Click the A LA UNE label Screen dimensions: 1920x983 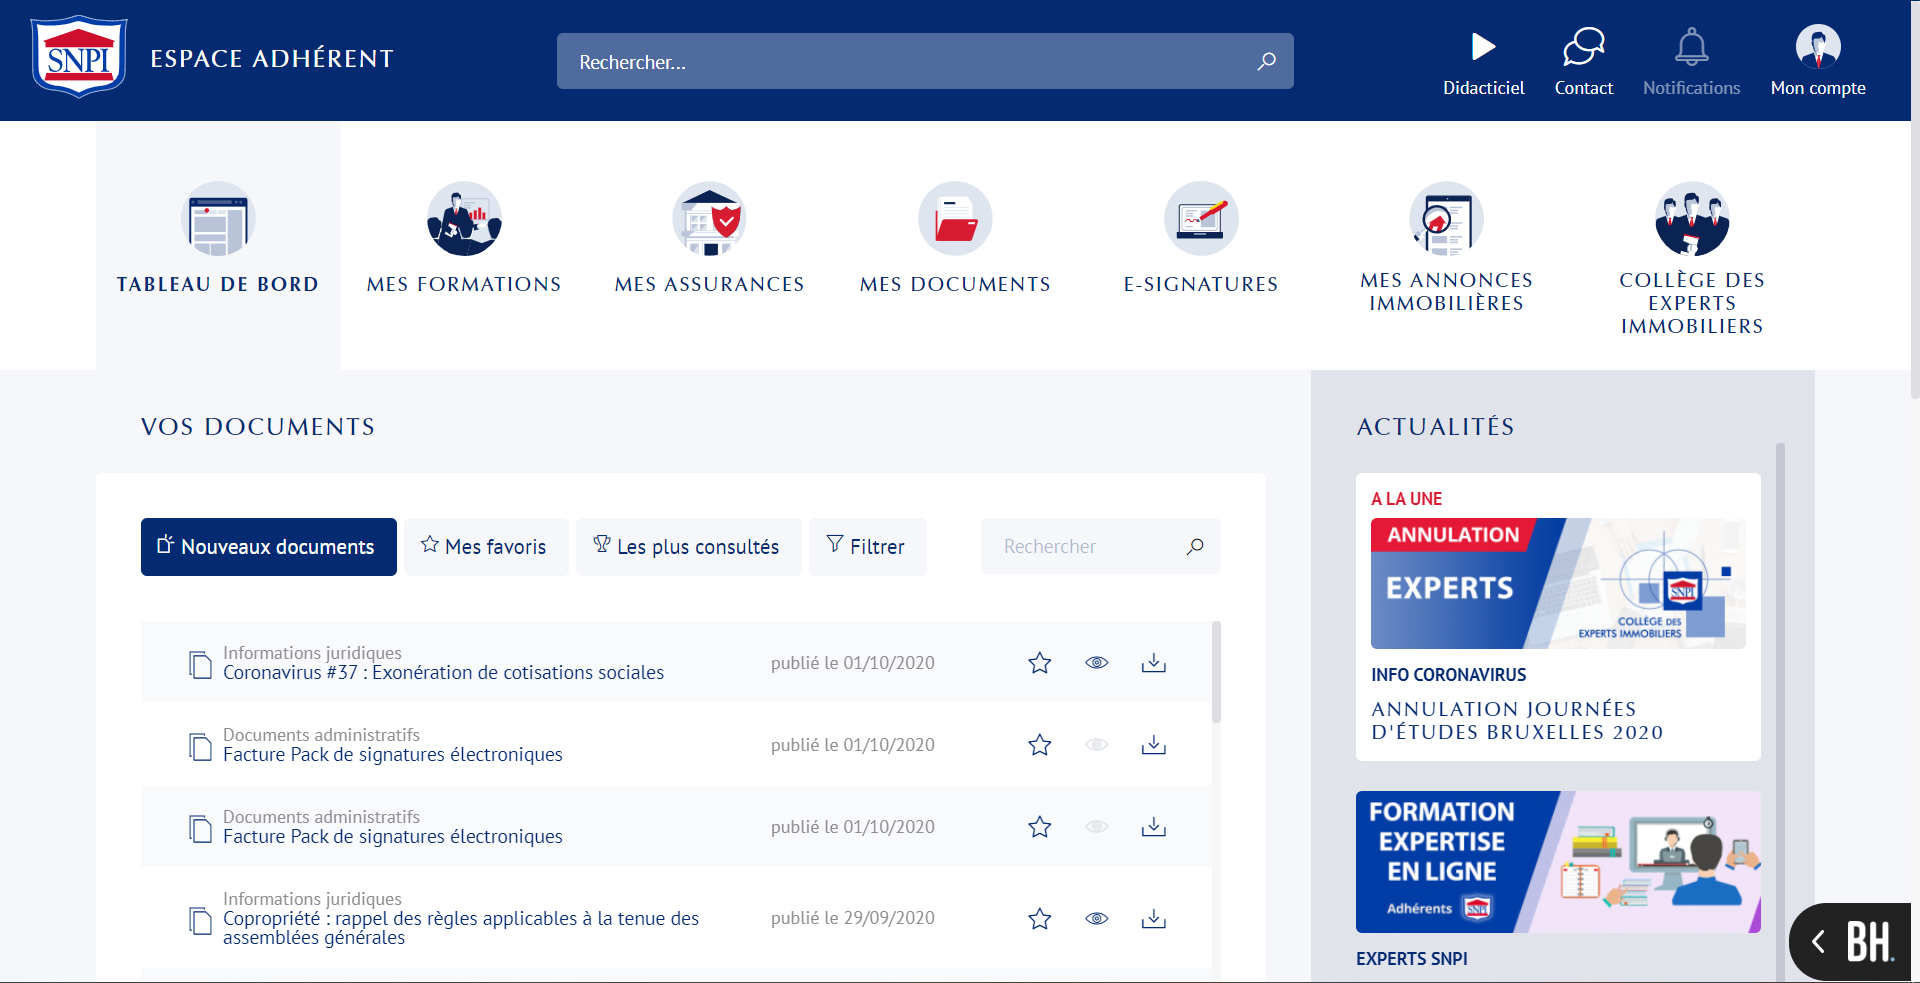coord(1407,499)
